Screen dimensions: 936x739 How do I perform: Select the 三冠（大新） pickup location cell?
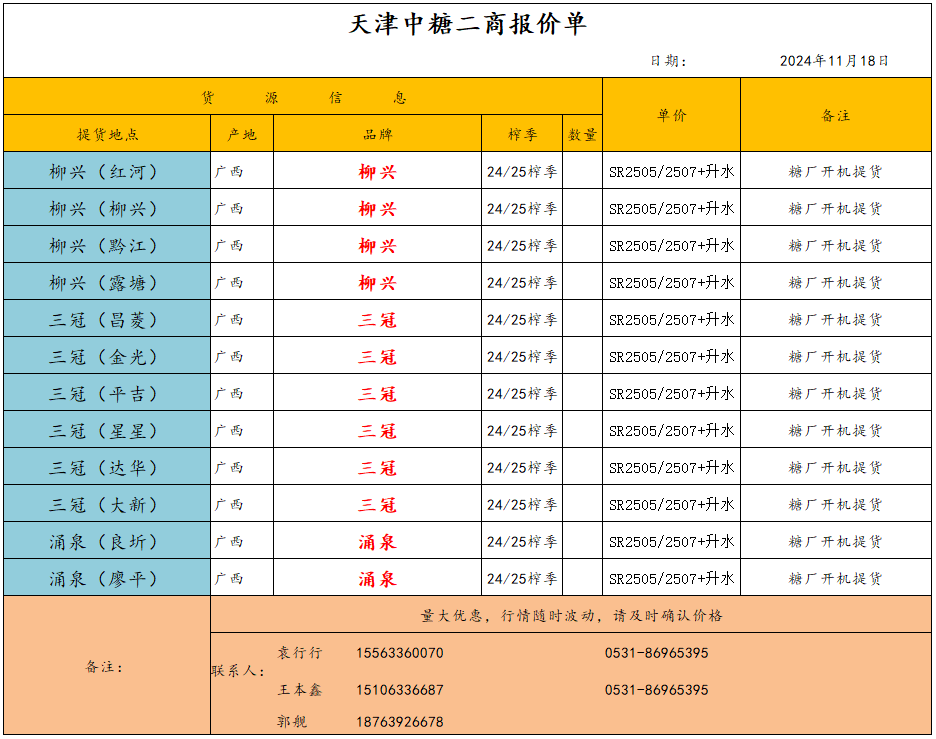coord(105,505)
